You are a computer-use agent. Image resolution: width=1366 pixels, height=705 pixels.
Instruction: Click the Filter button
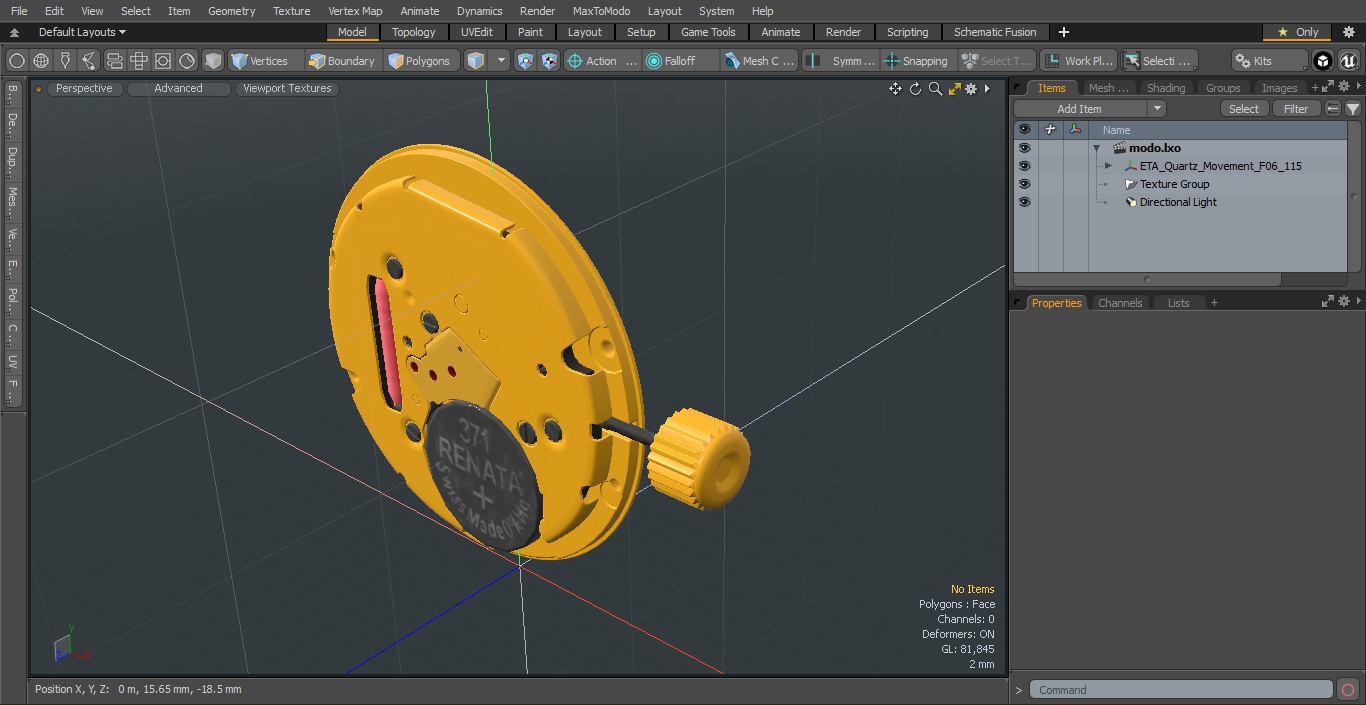(1296, 109)
